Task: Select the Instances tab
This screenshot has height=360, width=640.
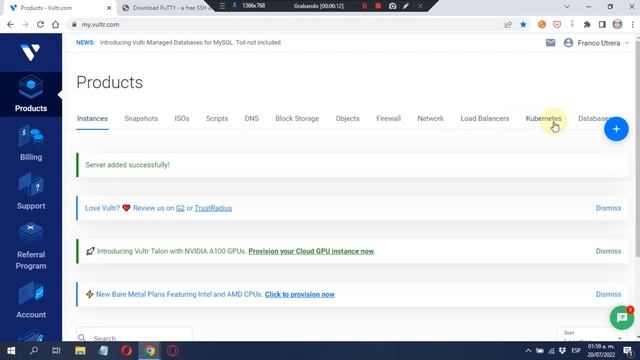Action: 92,118
